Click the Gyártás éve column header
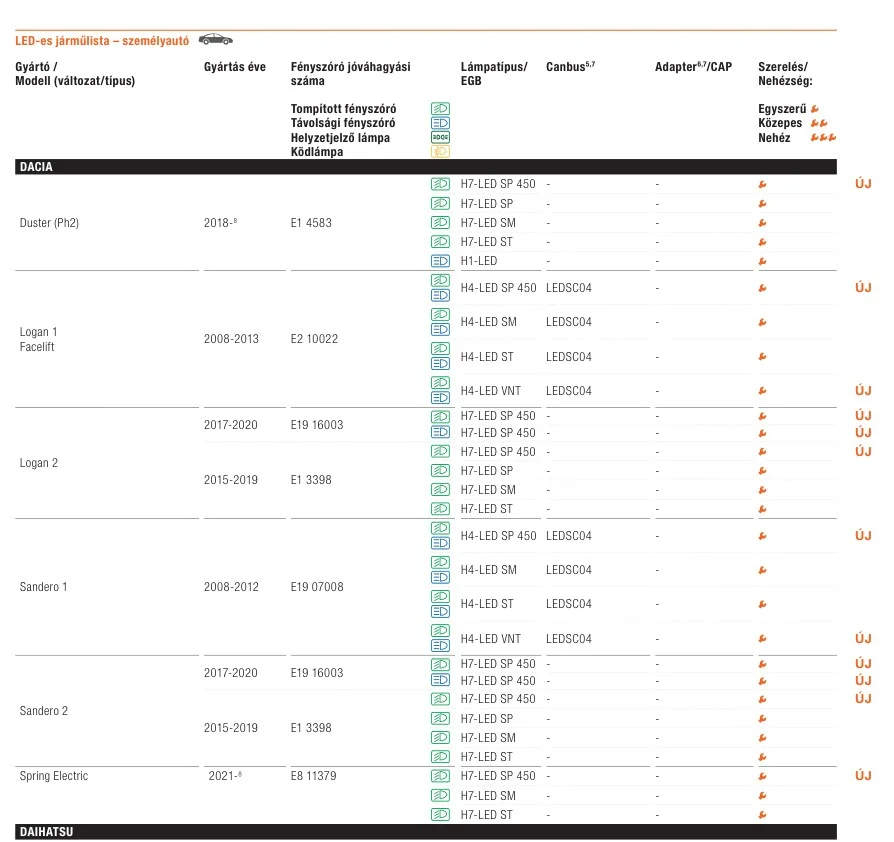The height and width of the screenshot is (842, 894). (x=235, y=67)
